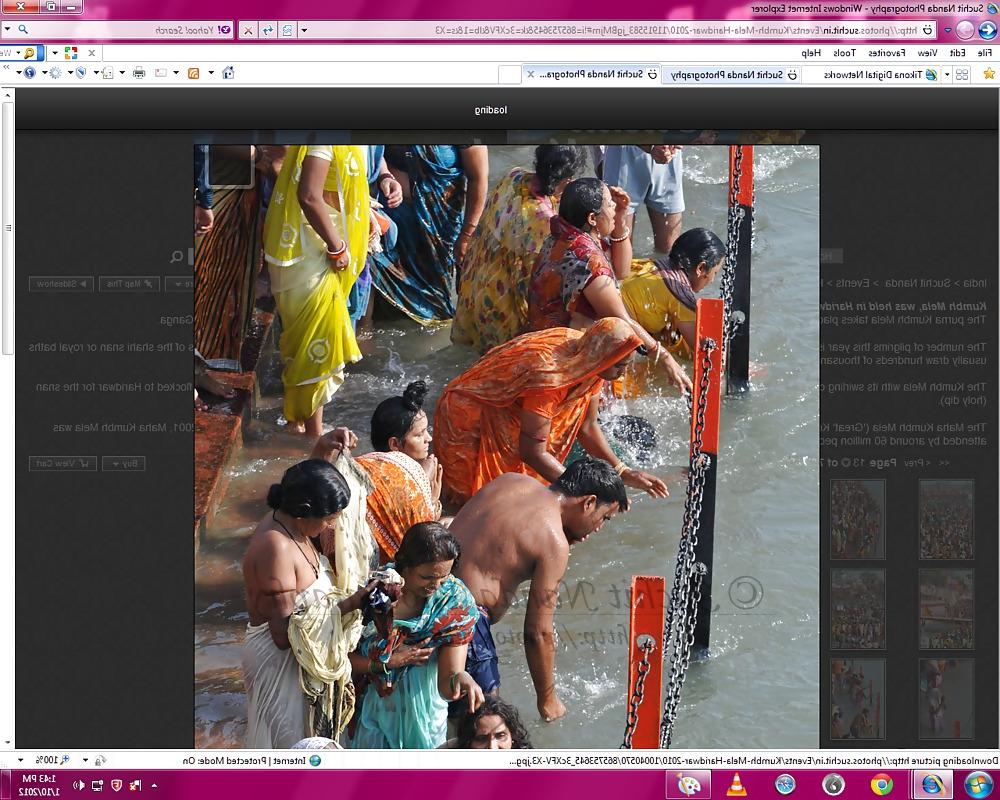Expand the address bar history dropdown

tap(304, 30)
